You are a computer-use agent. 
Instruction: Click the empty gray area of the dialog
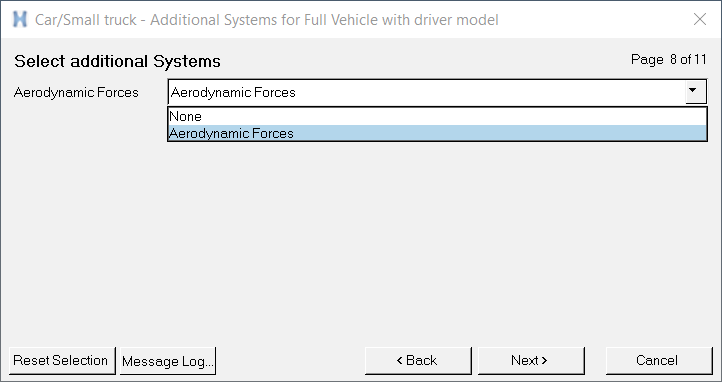click(361, 239)
